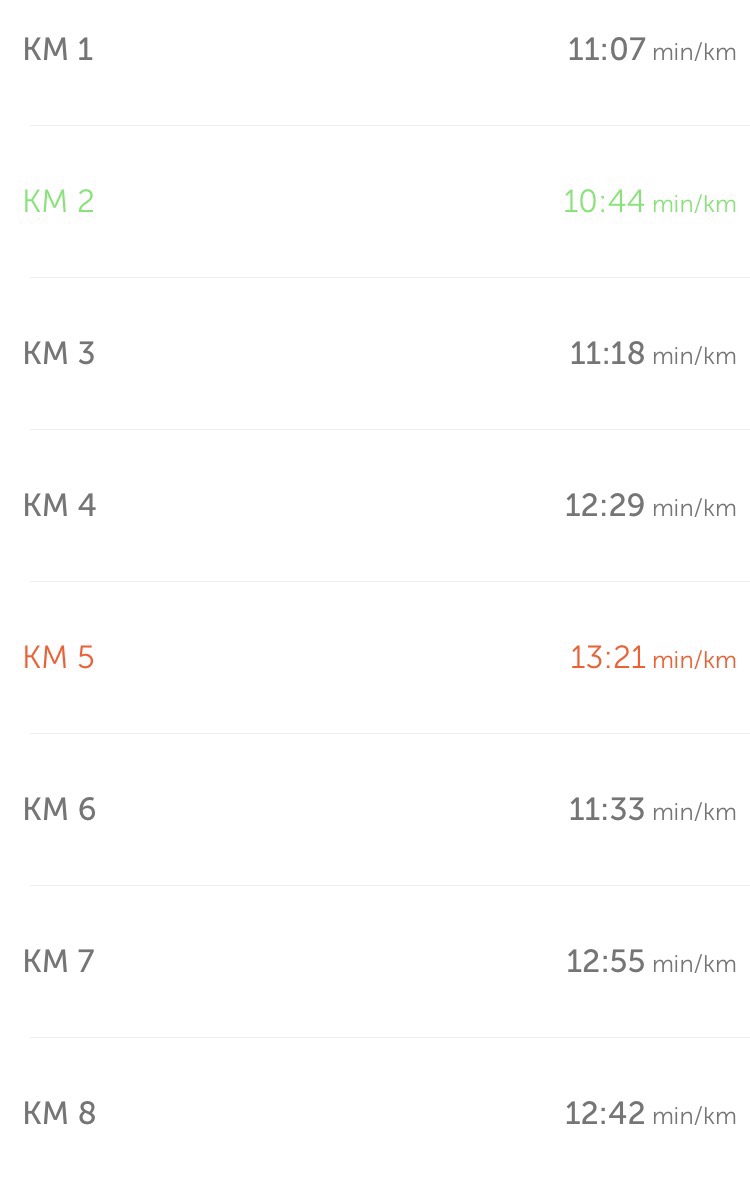Click the red min/km unit text
750x1190 pixels.
coord(694,661)
